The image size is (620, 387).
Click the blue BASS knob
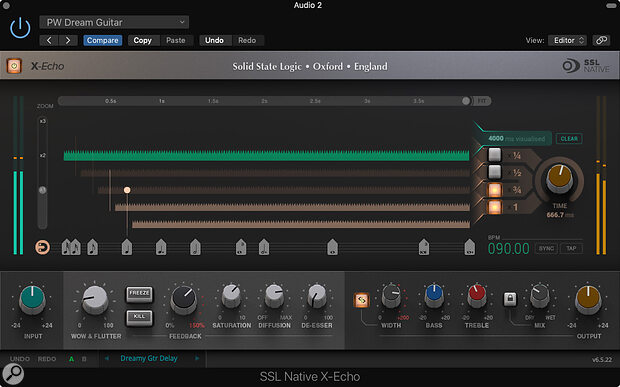tap(434, 296)
